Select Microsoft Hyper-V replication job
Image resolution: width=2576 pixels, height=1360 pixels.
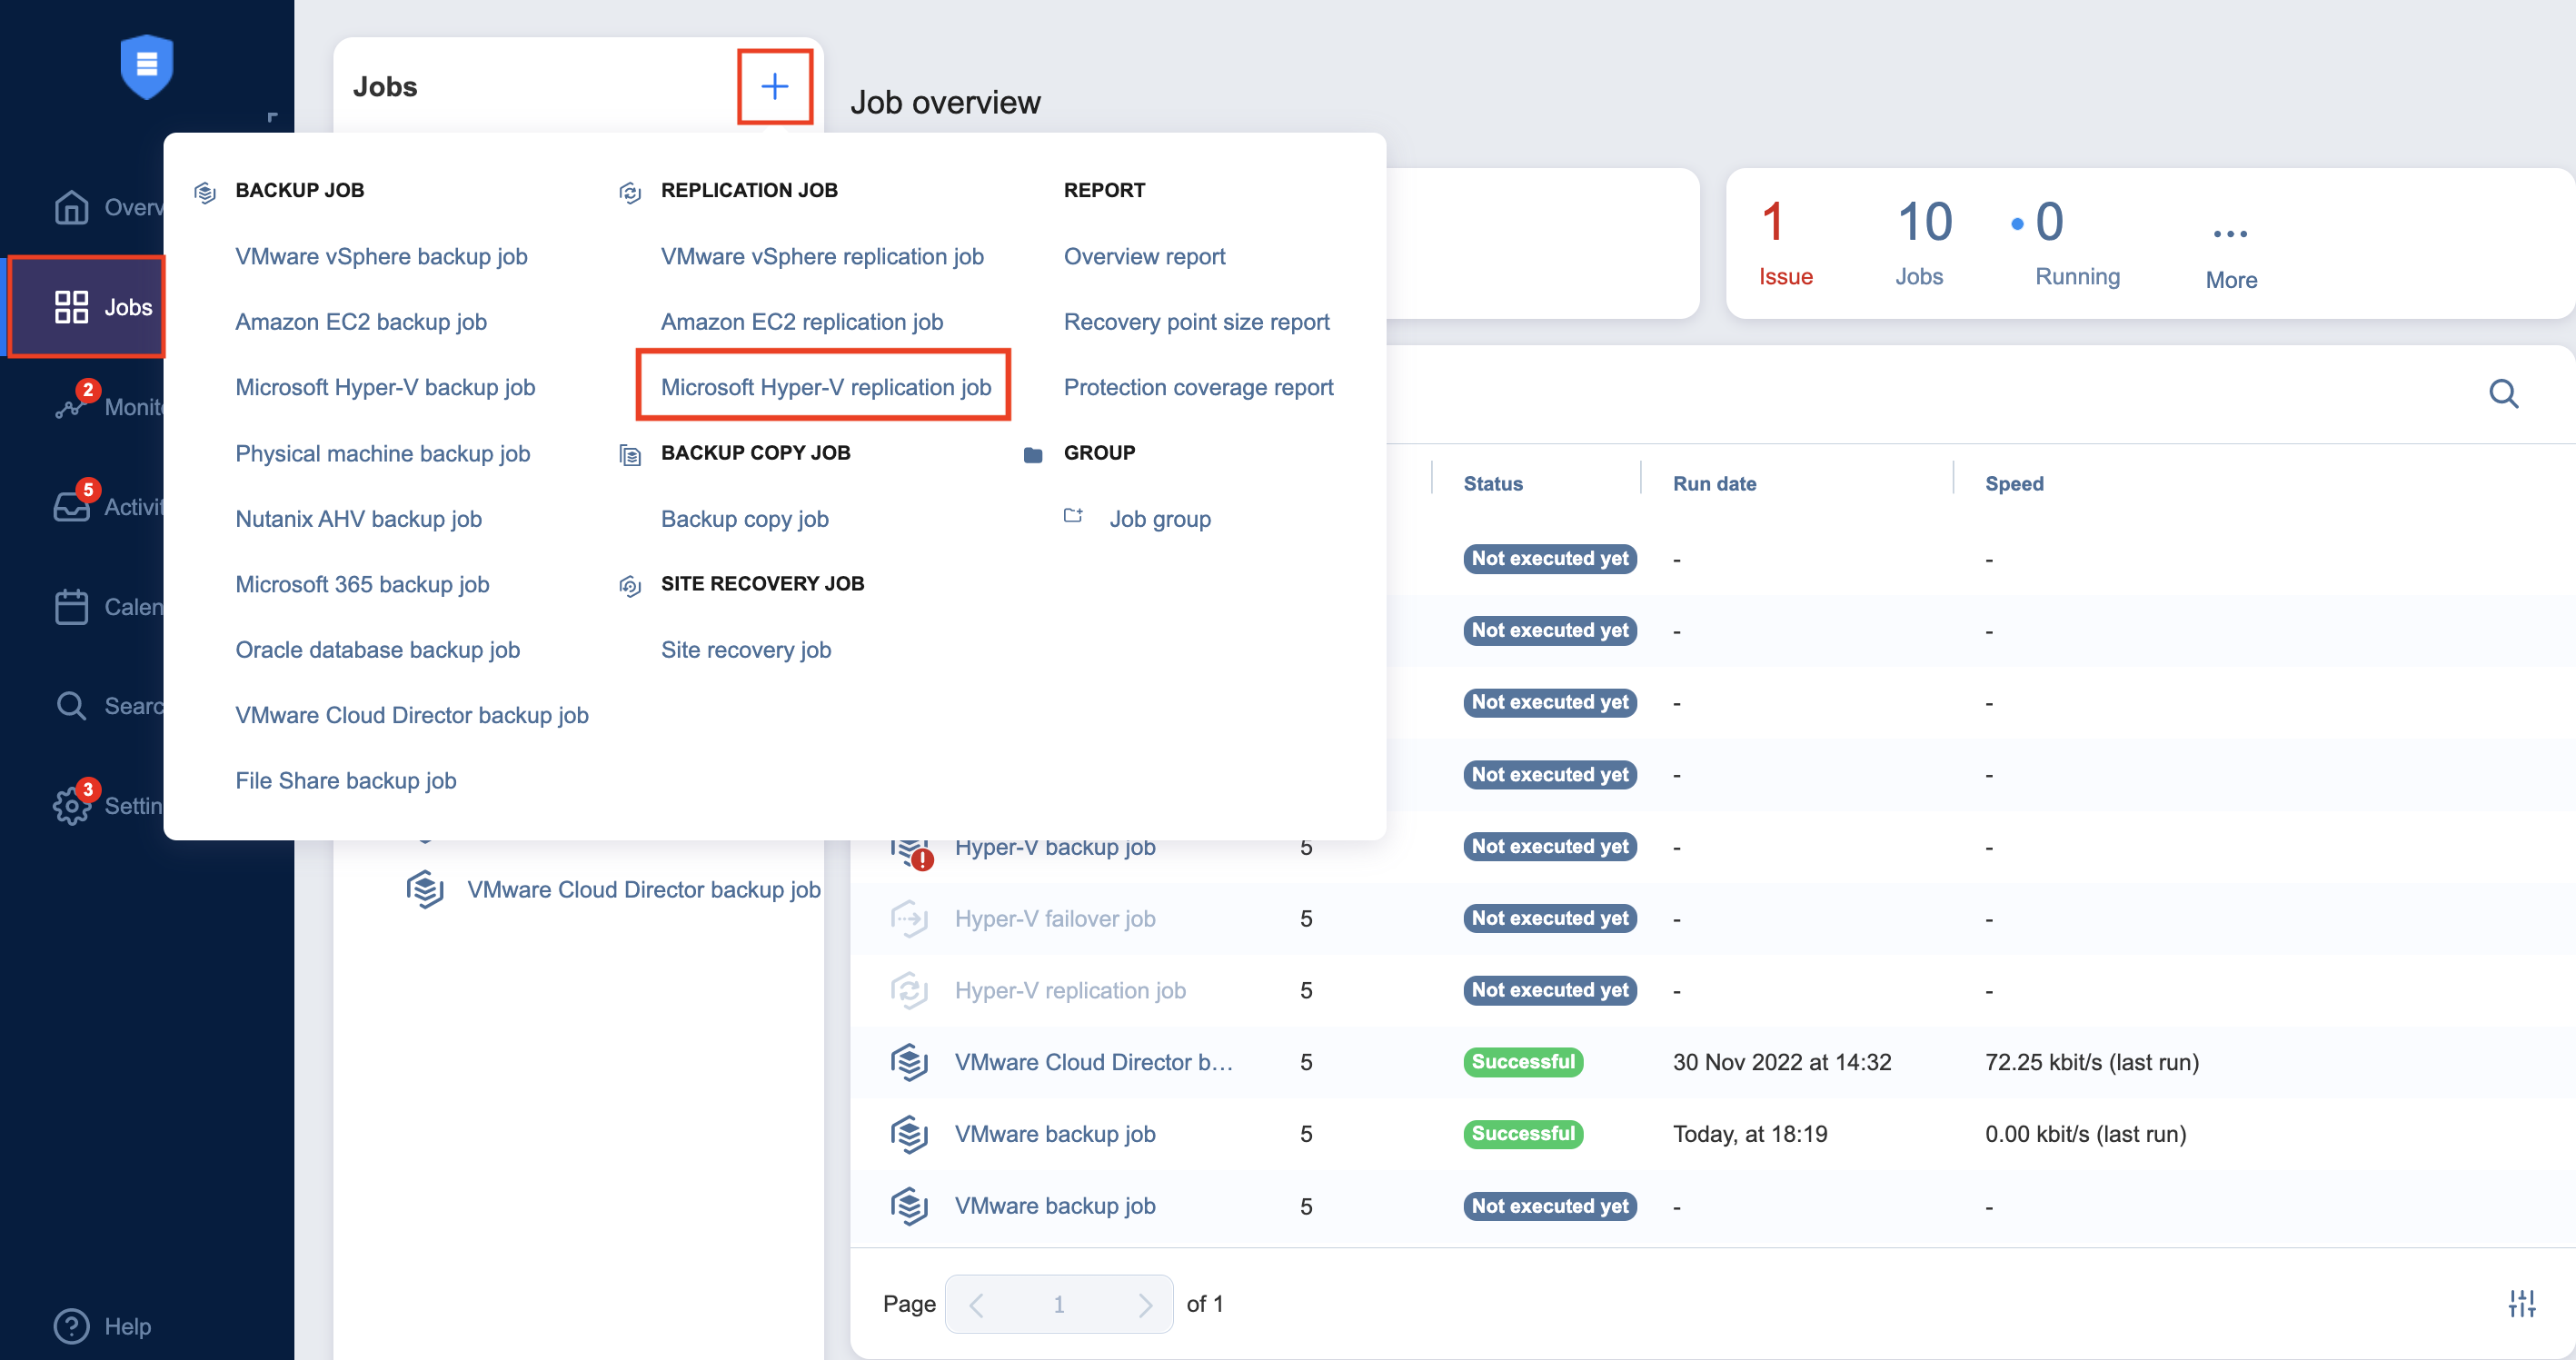click(x=826, y=387)
